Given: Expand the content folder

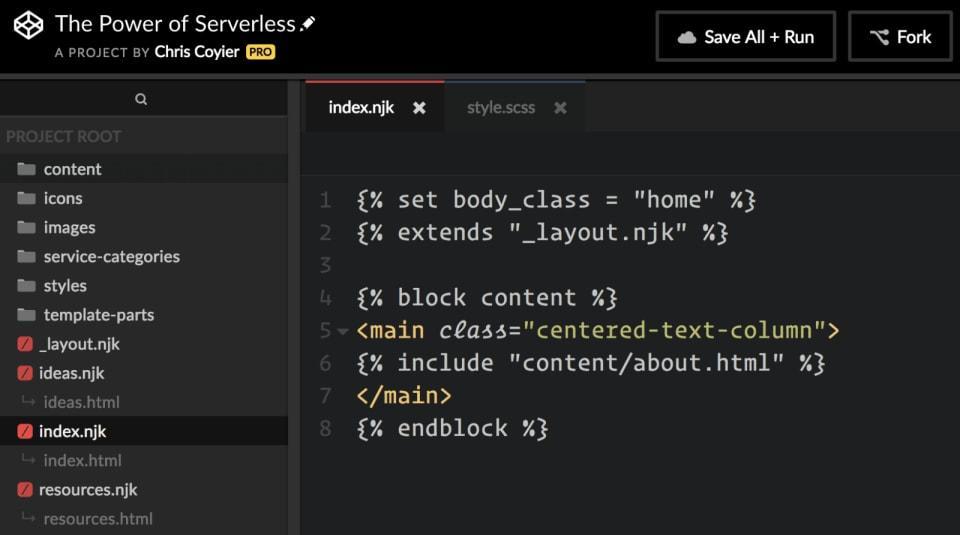Looking at the screenshot, I should point(72,169).
